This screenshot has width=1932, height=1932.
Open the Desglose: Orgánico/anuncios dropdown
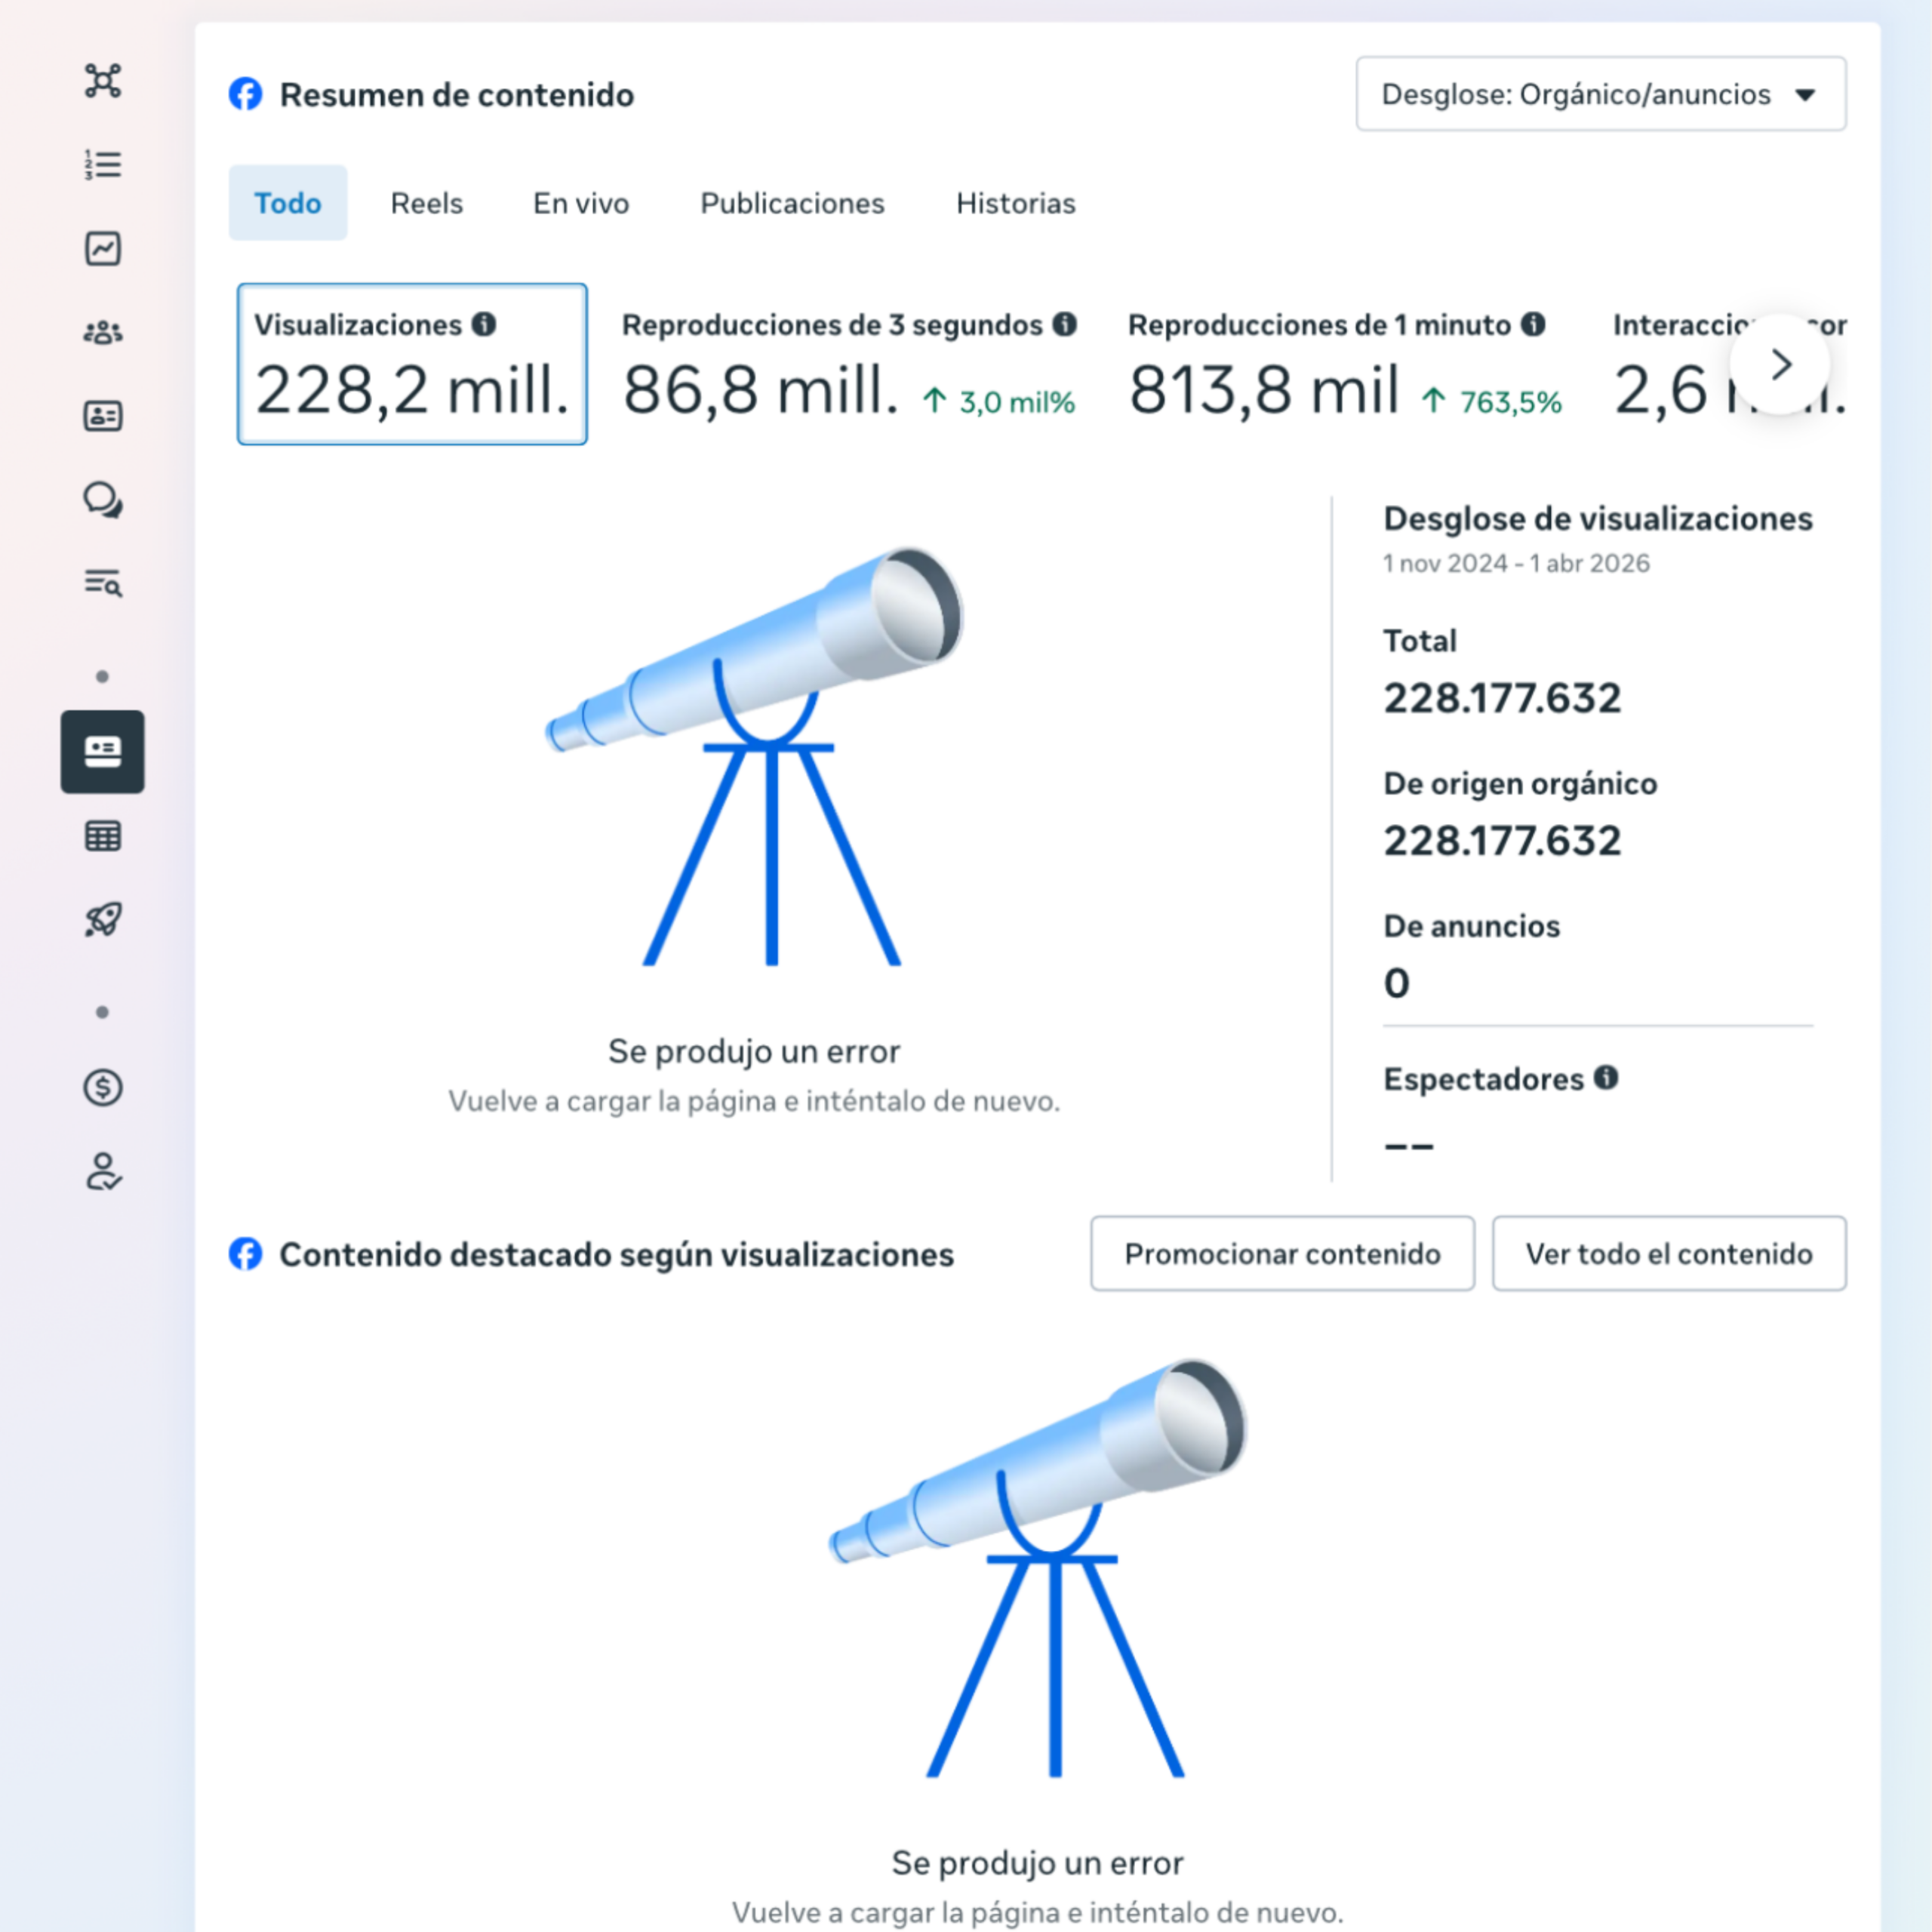[1601, 94]
